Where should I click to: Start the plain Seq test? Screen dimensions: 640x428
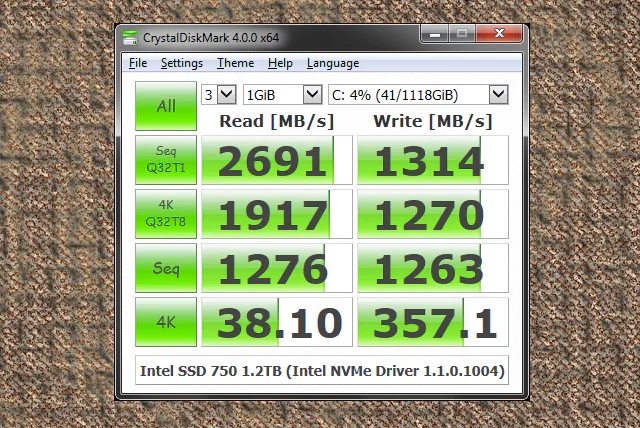[x=166, y=268]
